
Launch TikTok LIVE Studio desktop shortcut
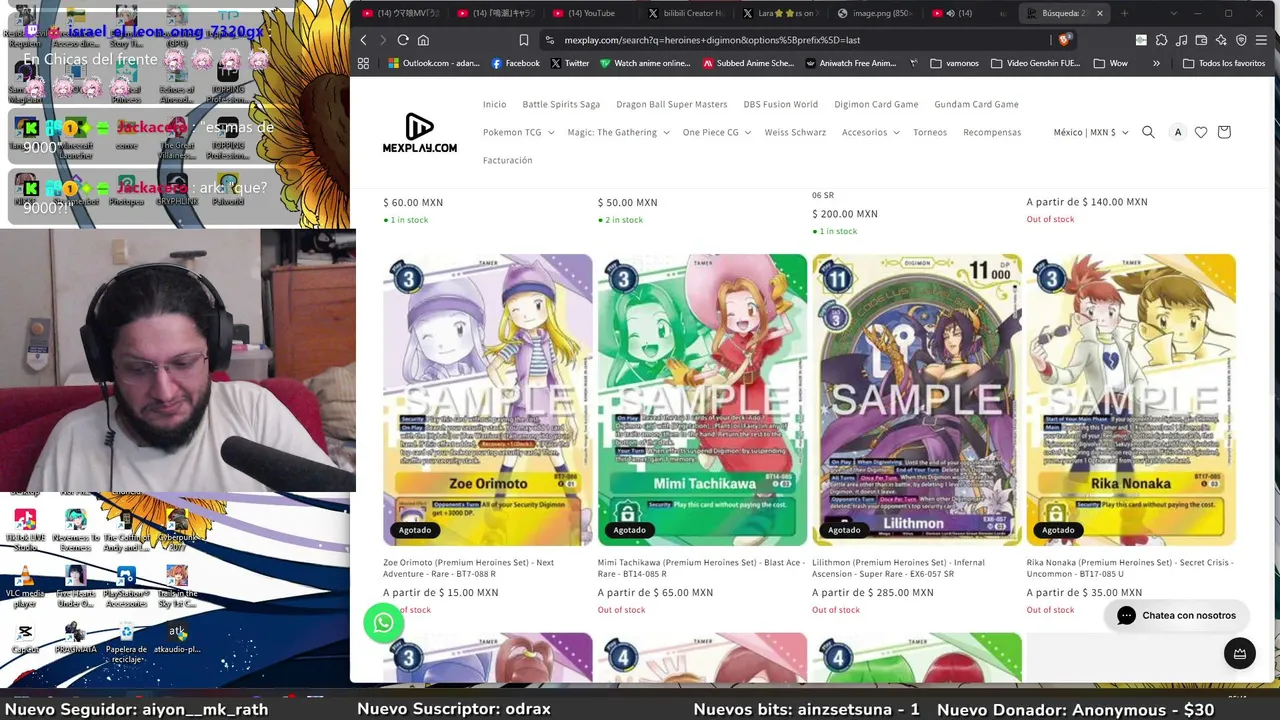25,530
